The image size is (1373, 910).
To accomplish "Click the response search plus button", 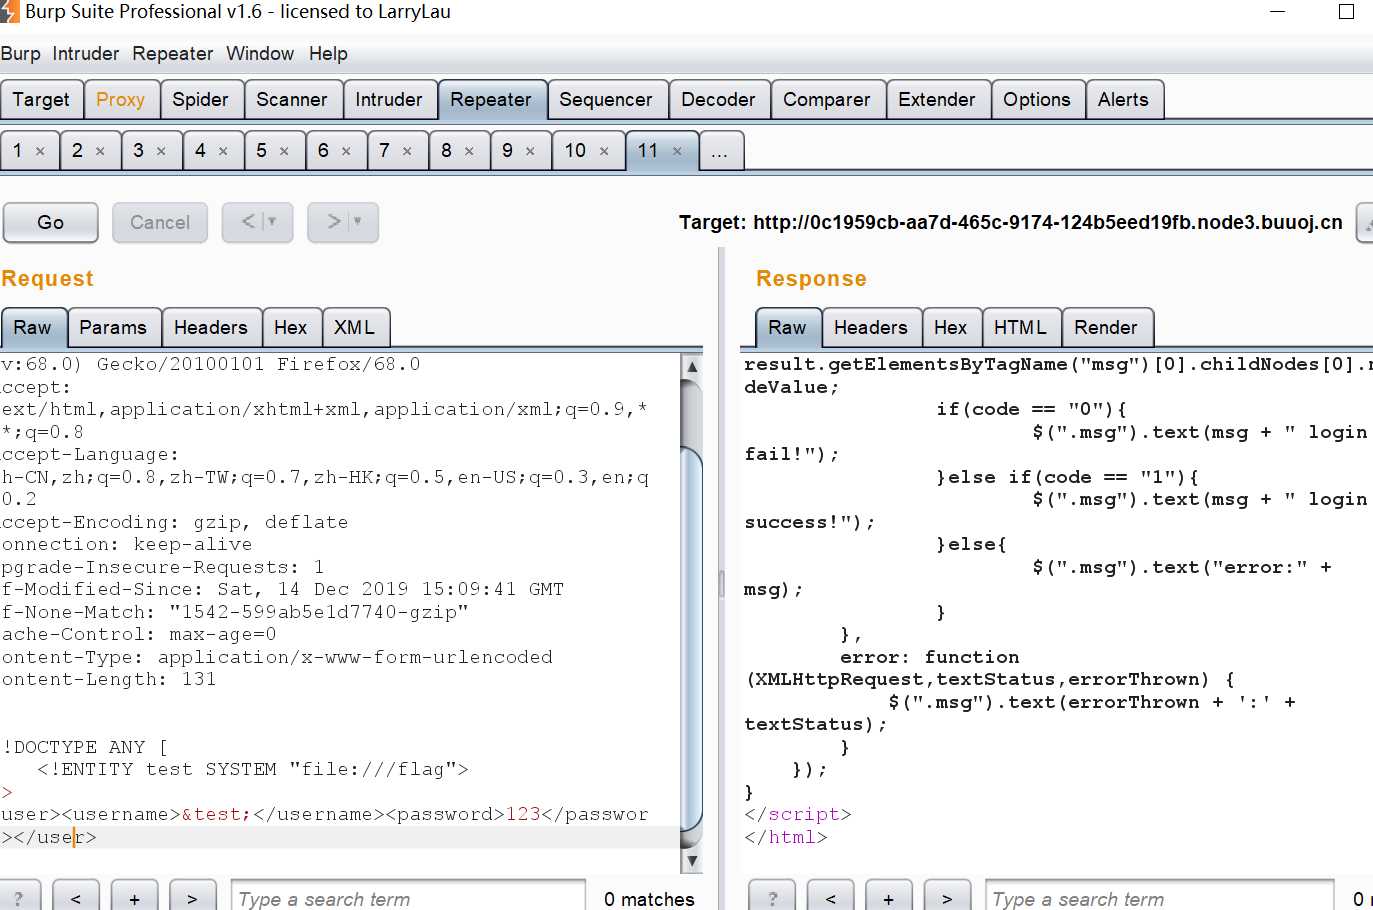I will click(889, 897).
